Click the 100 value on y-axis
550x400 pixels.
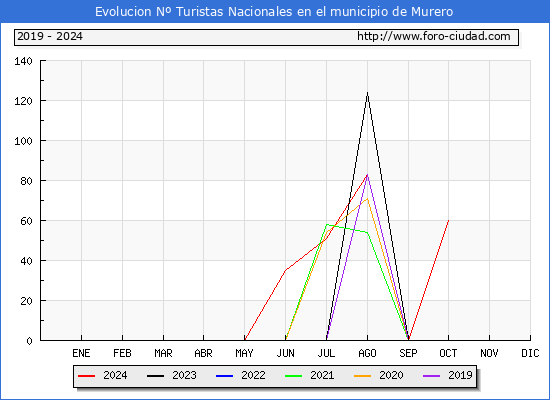(23, 141)
